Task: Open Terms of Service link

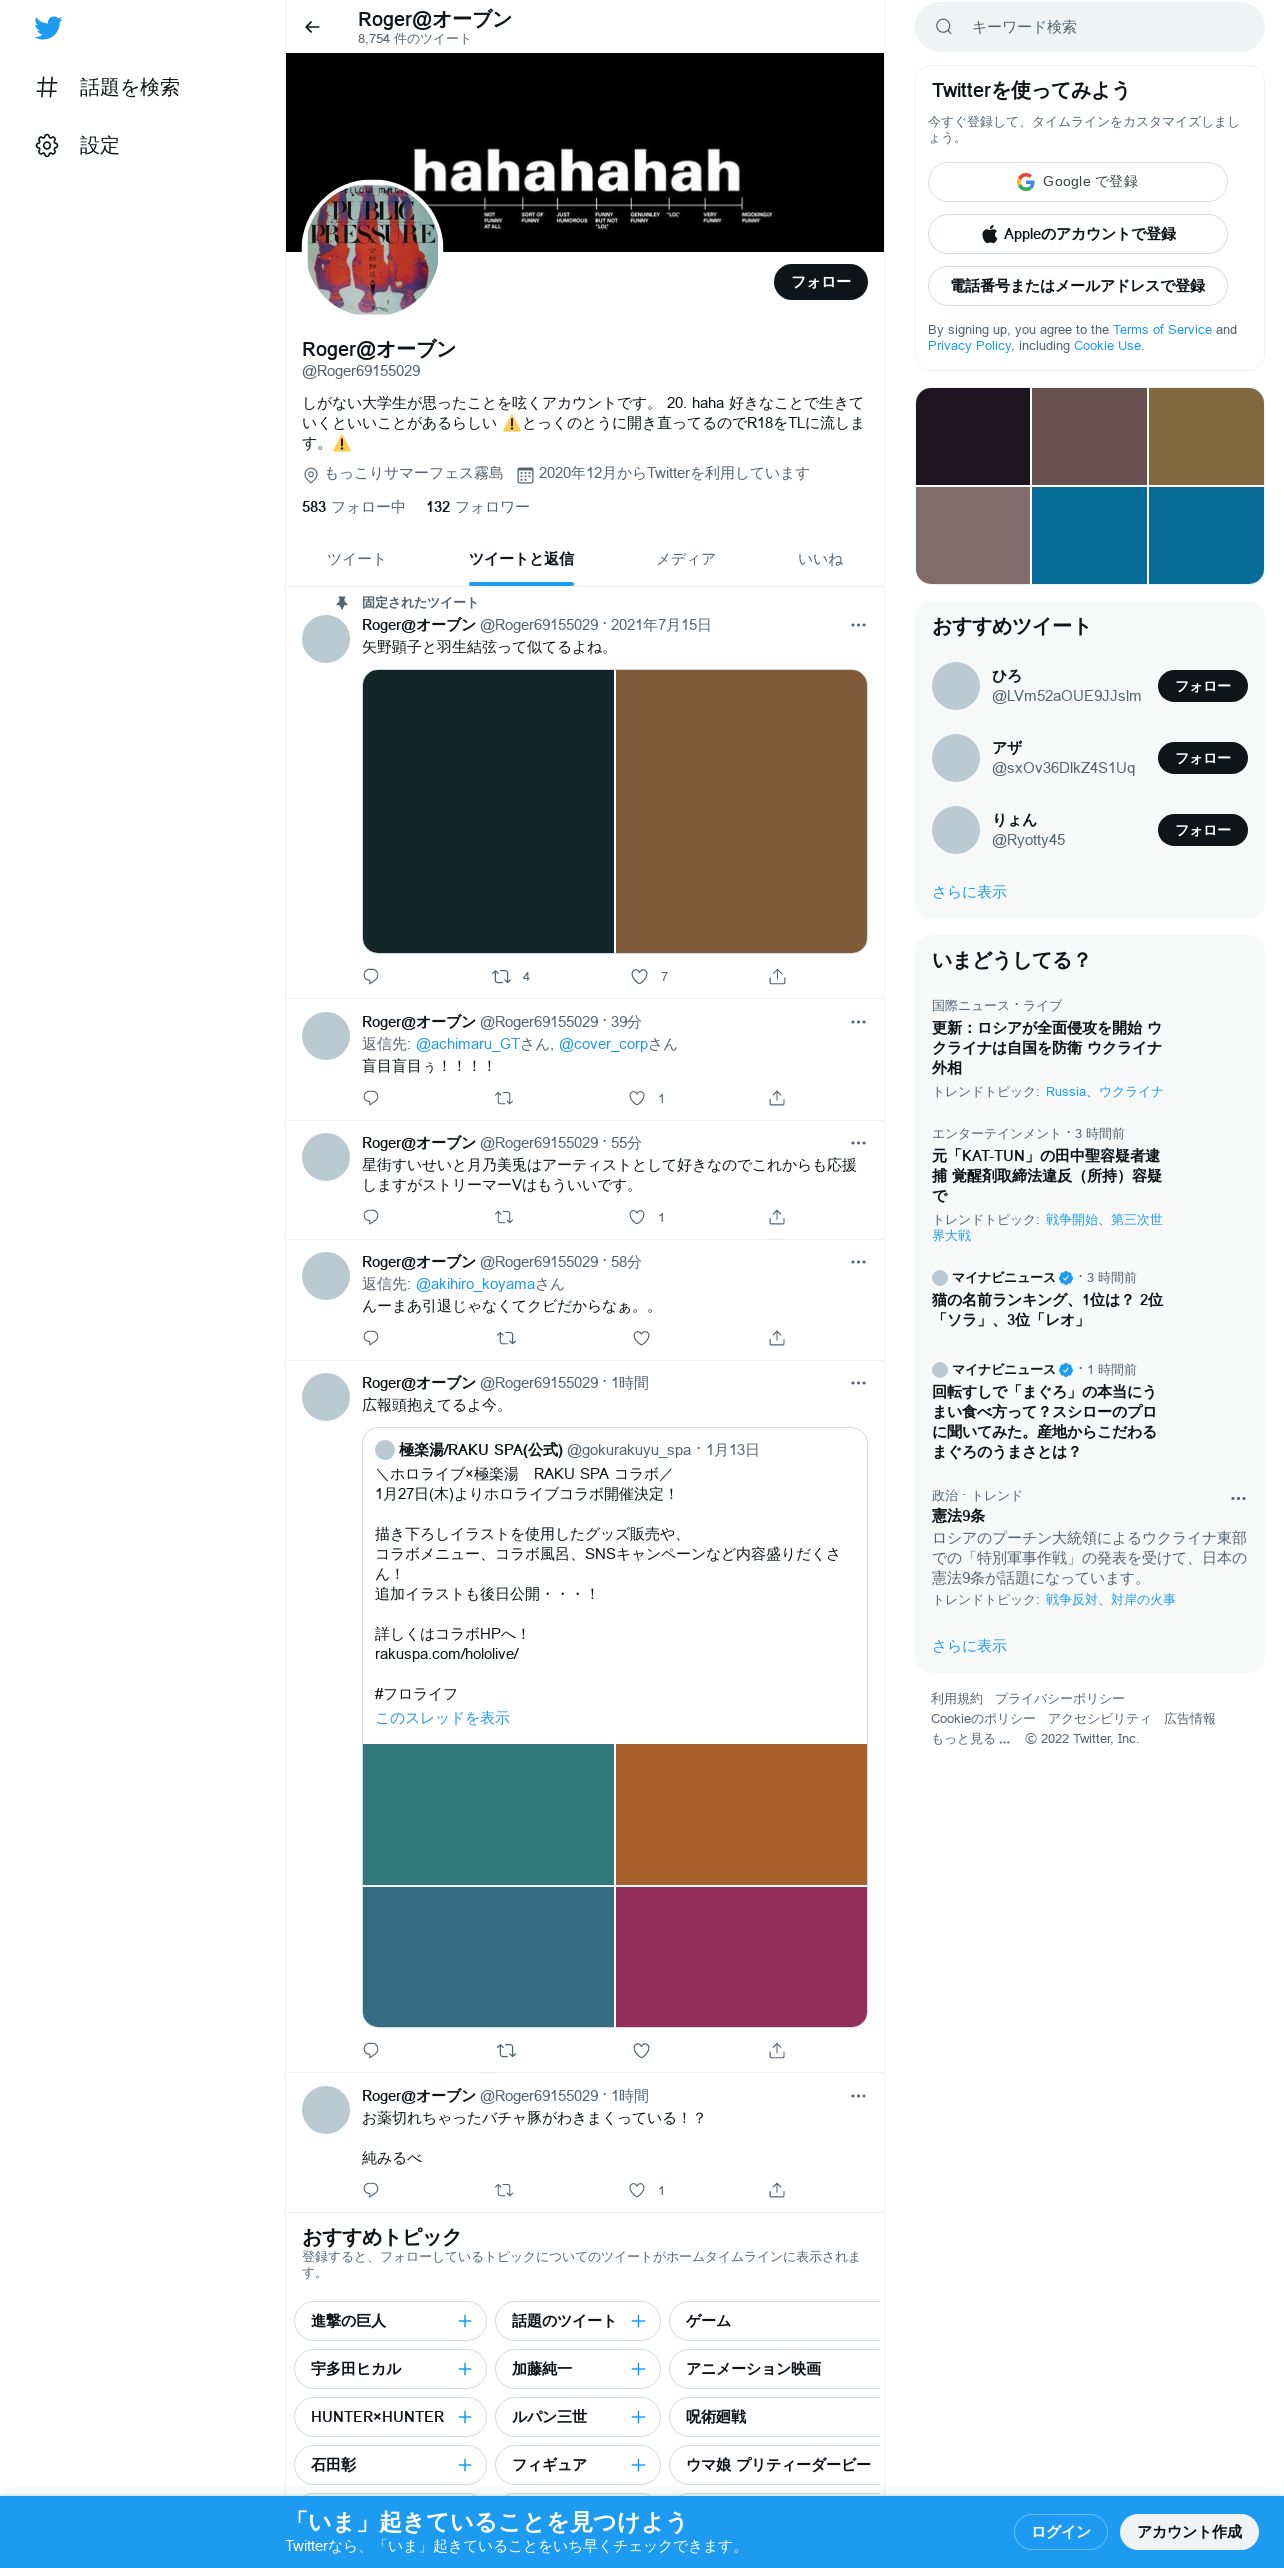Action: pyautogui.click(x=1162, y=329)
